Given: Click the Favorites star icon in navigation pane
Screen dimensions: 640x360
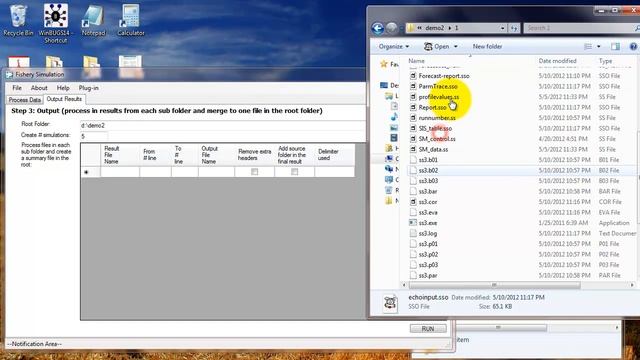Looking at the screenshot, I should click(x=384, y=64).
